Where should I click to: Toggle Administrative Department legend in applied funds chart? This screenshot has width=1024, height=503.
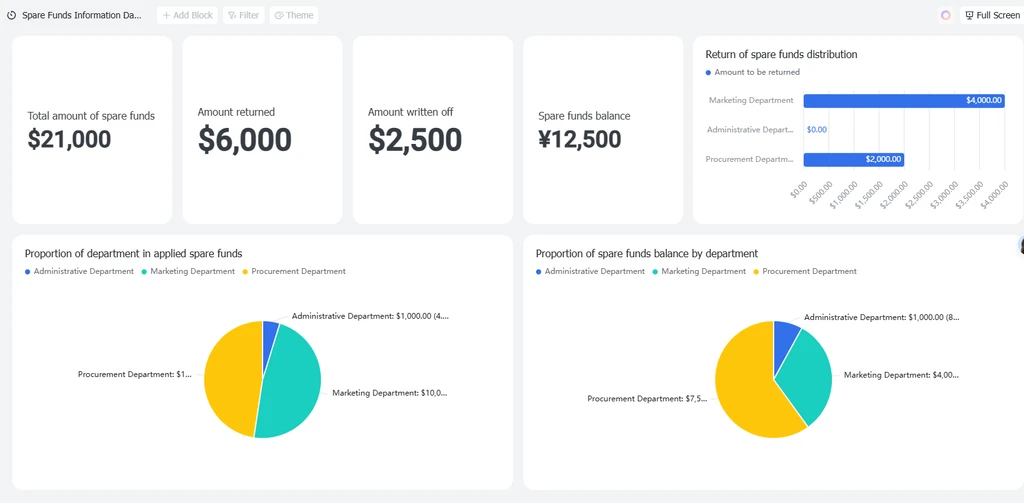[79, 271]
